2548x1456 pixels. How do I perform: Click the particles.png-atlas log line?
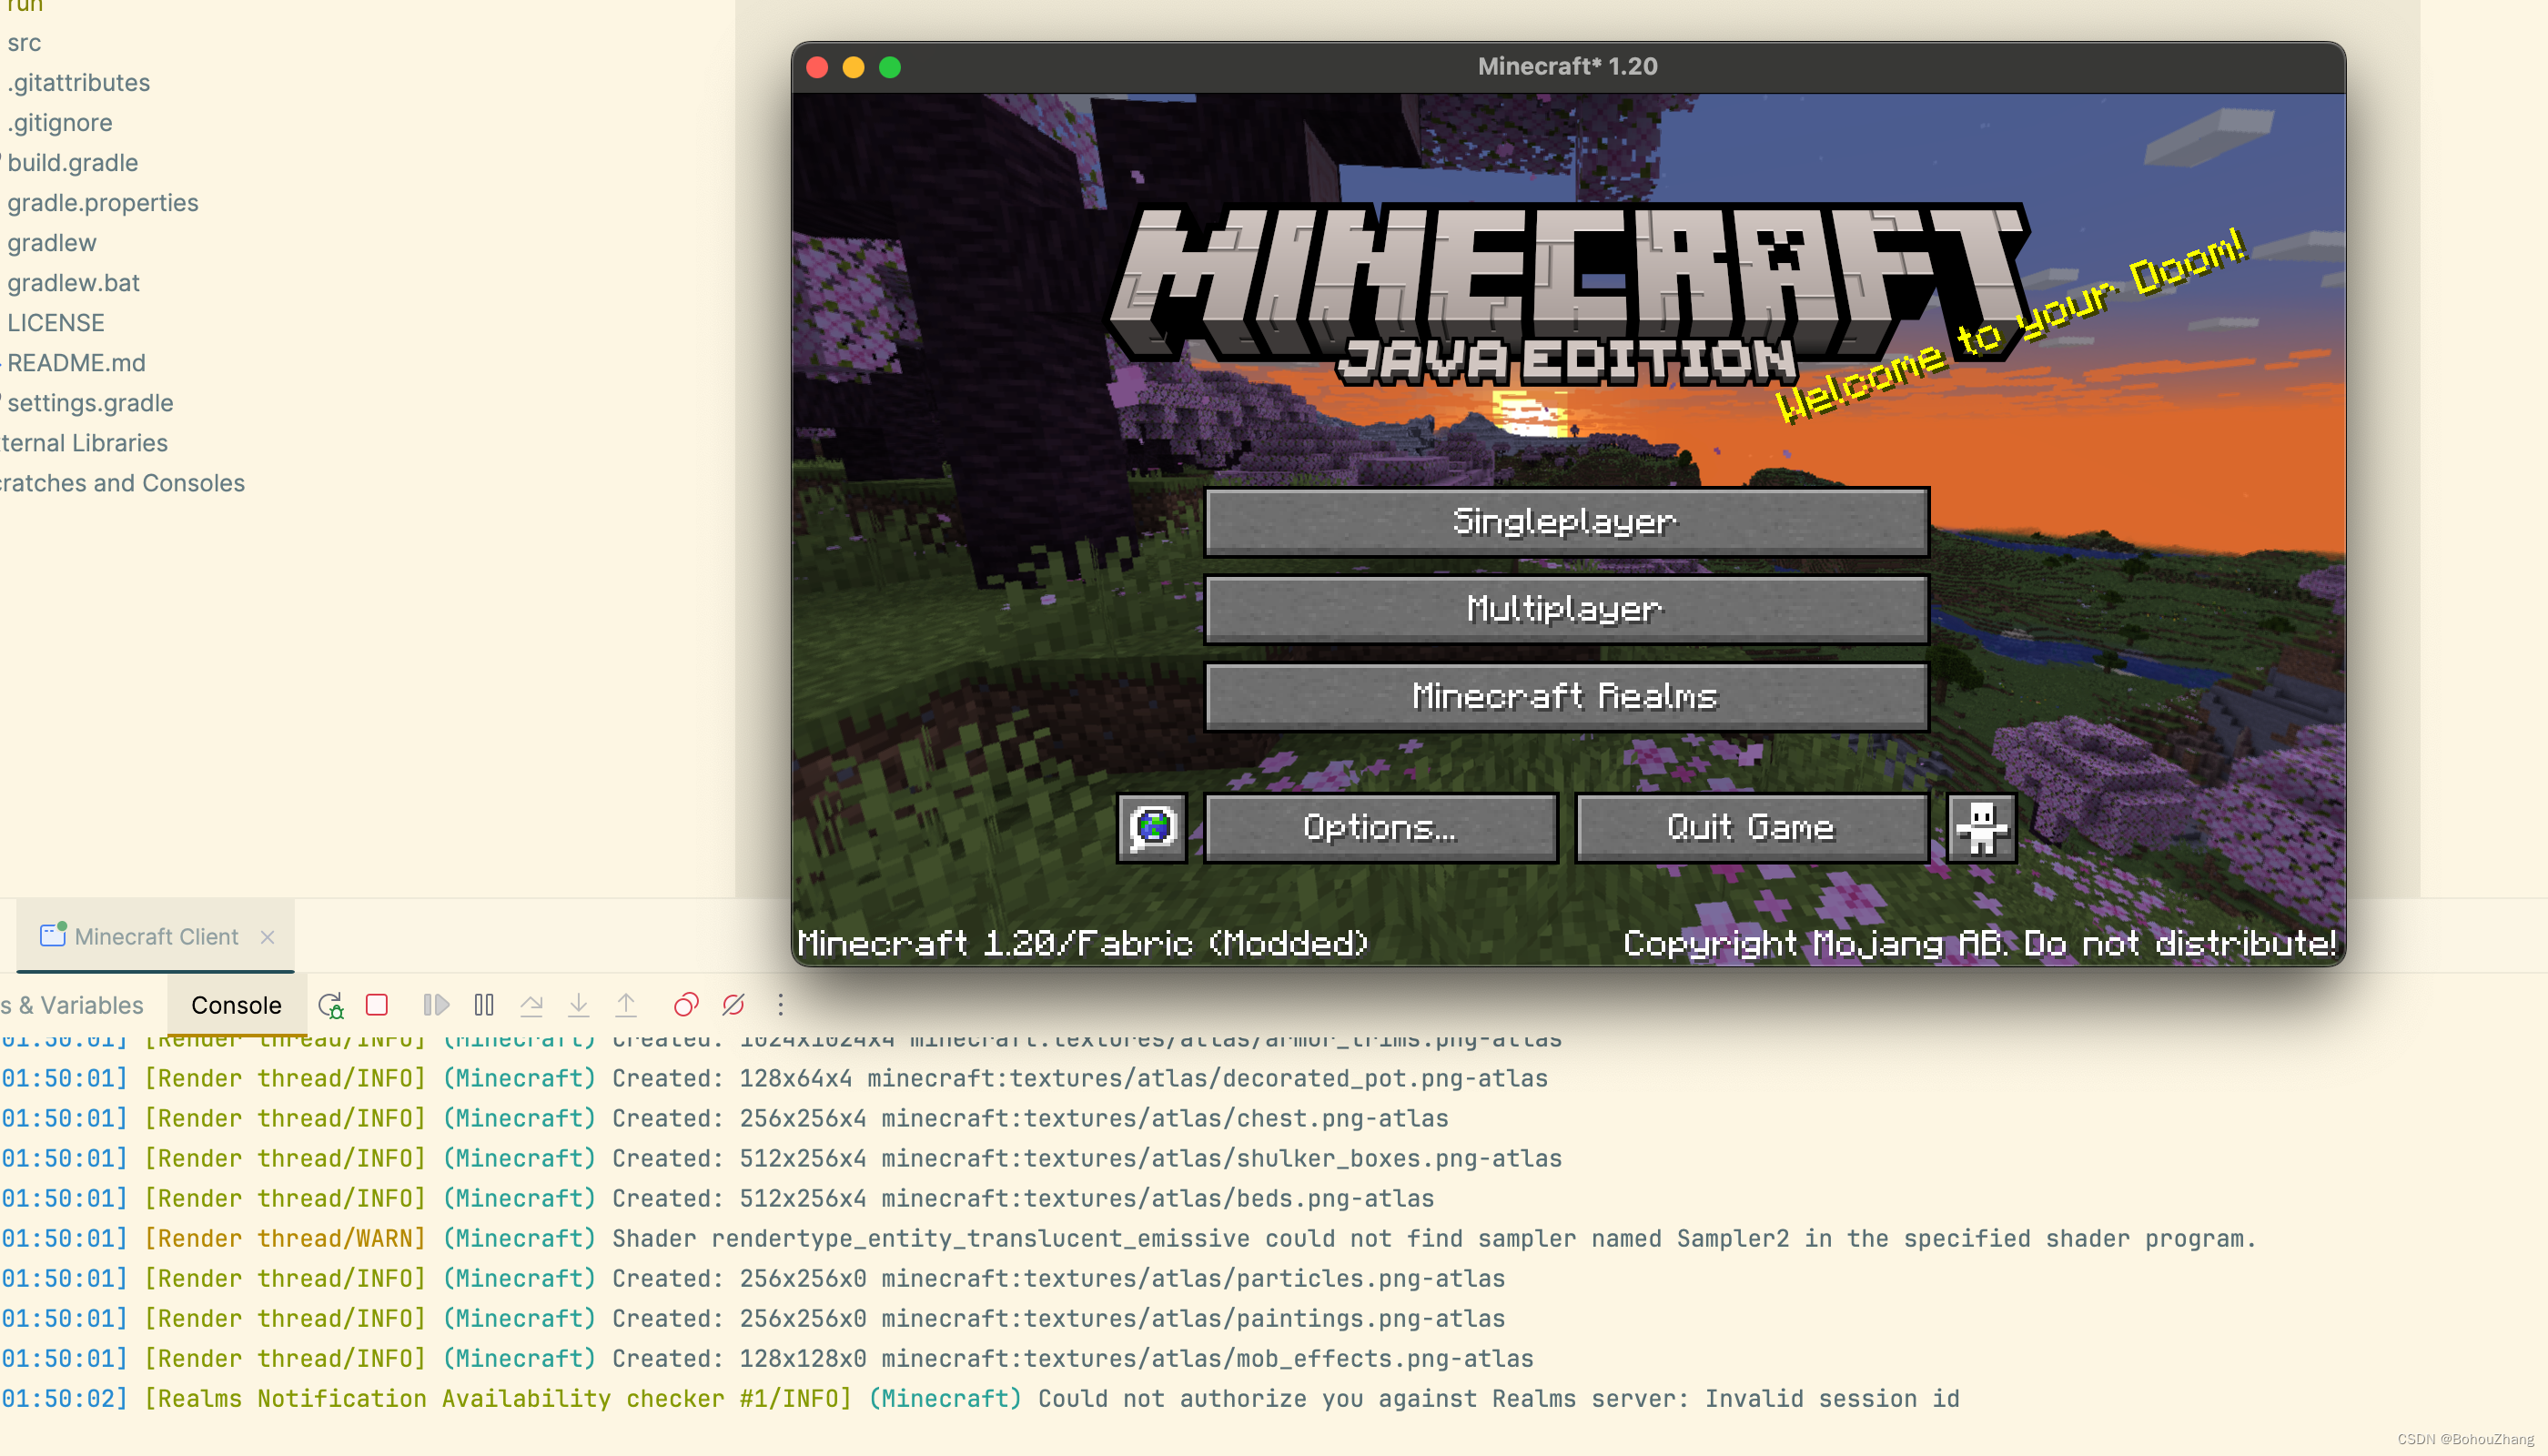pos(752,1279)
